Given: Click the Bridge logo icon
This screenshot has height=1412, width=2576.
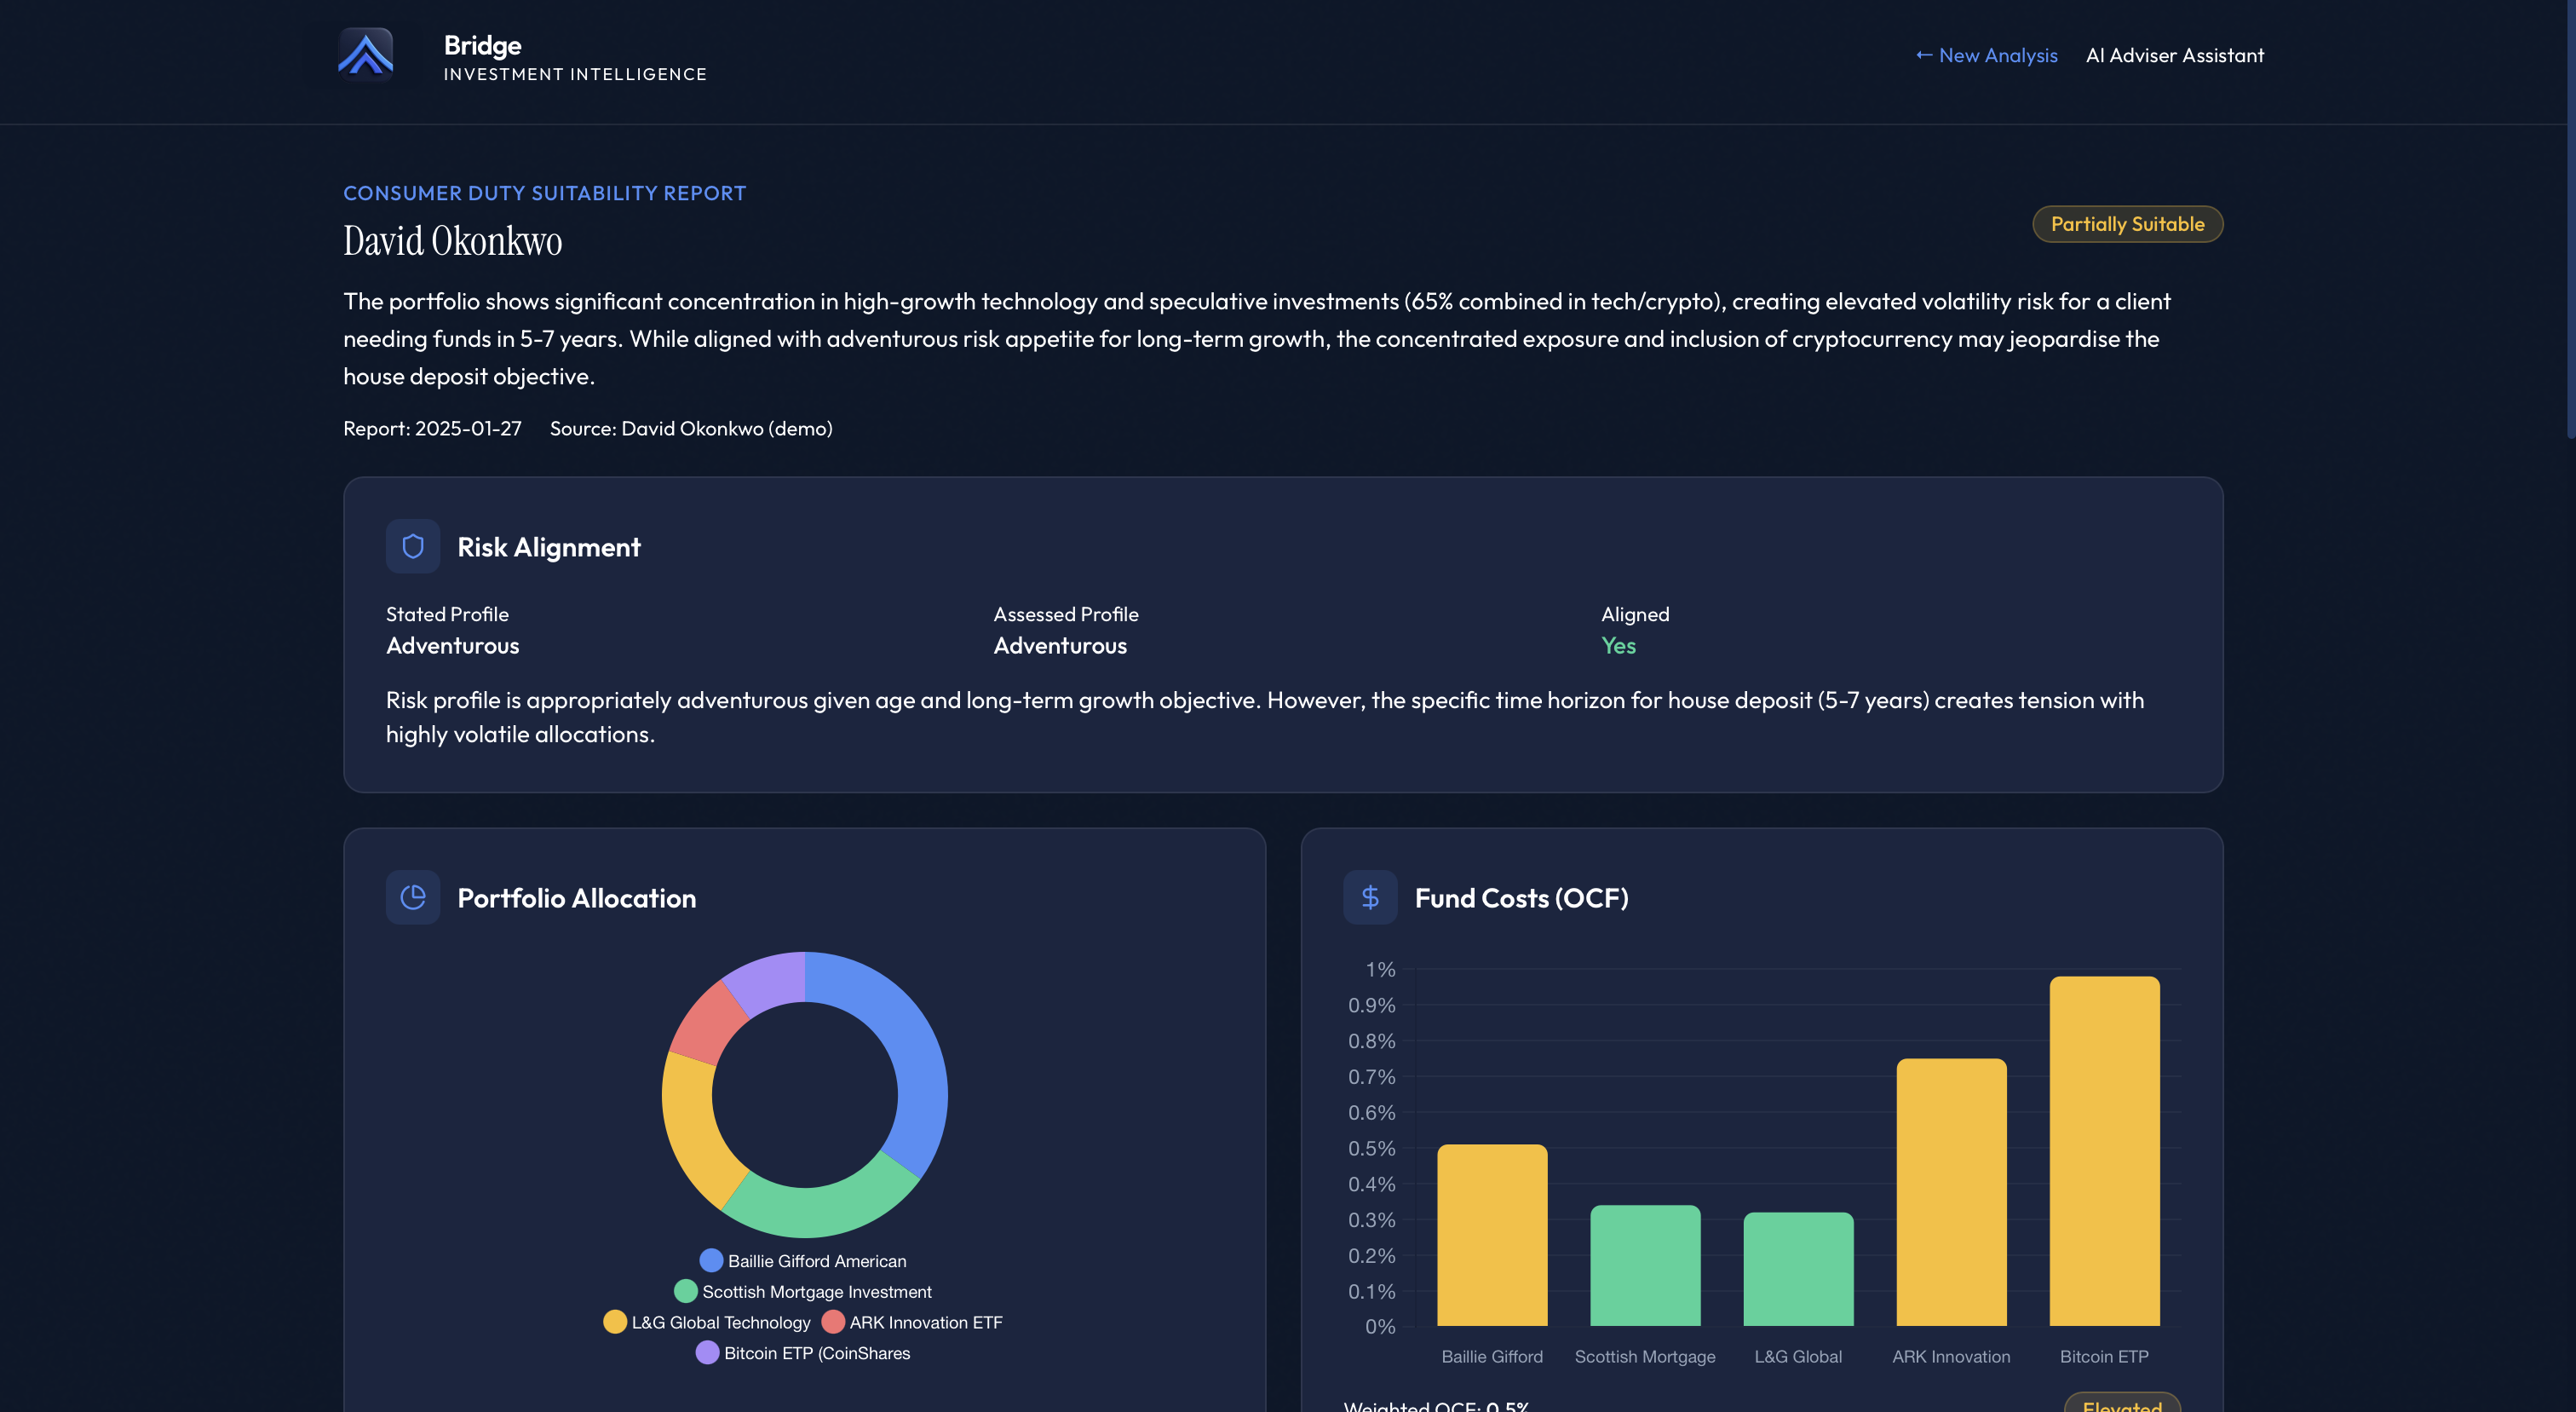Looking at the screenshot, I should pyautogui.click(x=365, y=54).
